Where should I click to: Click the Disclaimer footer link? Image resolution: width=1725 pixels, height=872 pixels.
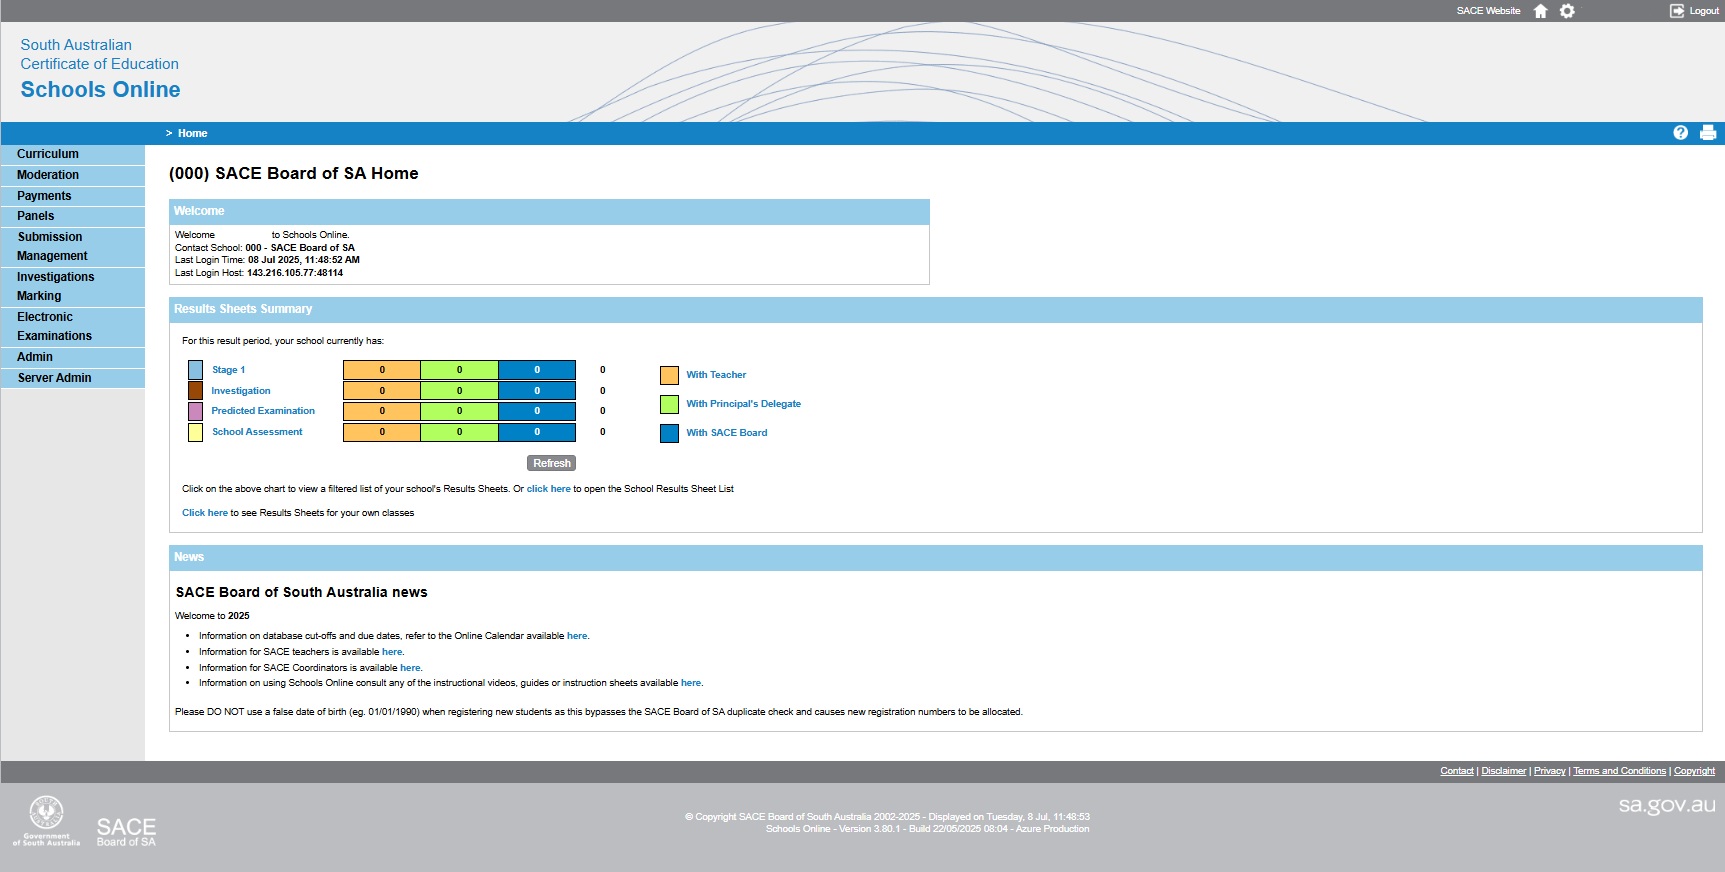(1504, 771)
